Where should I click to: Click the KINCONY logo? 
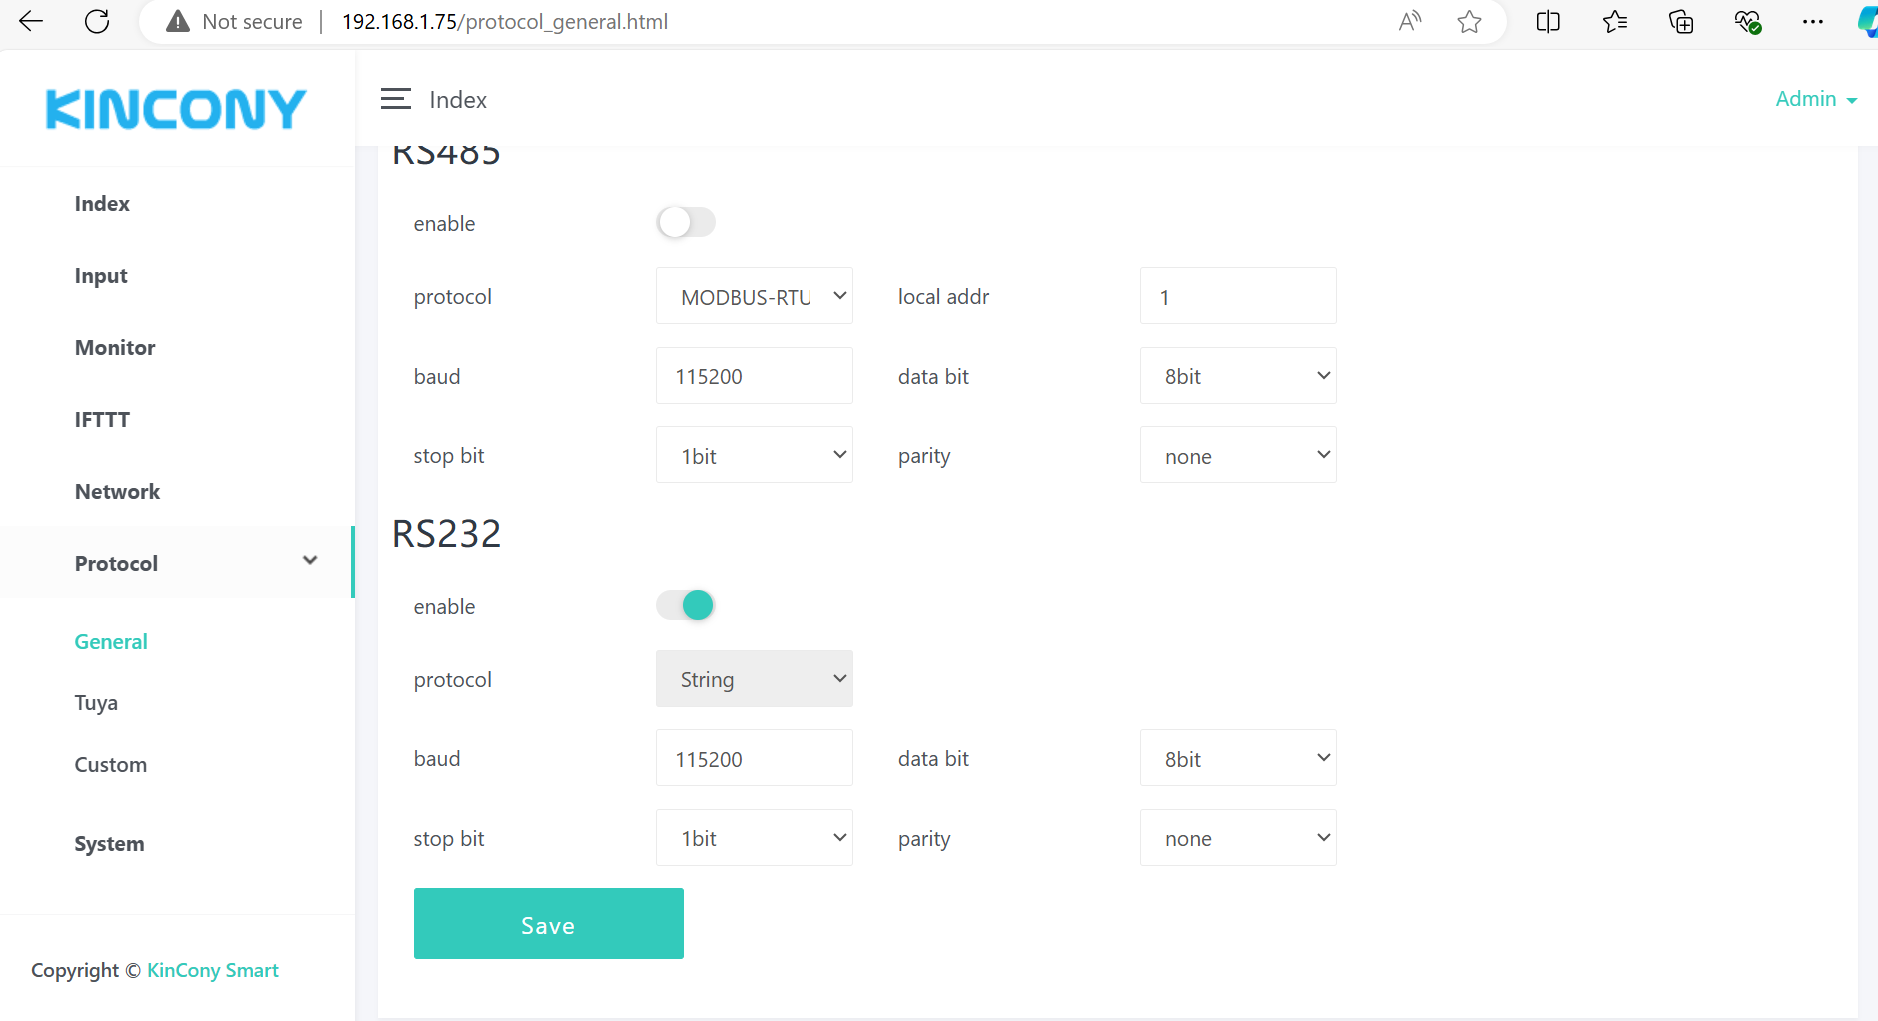pos(176,109)
